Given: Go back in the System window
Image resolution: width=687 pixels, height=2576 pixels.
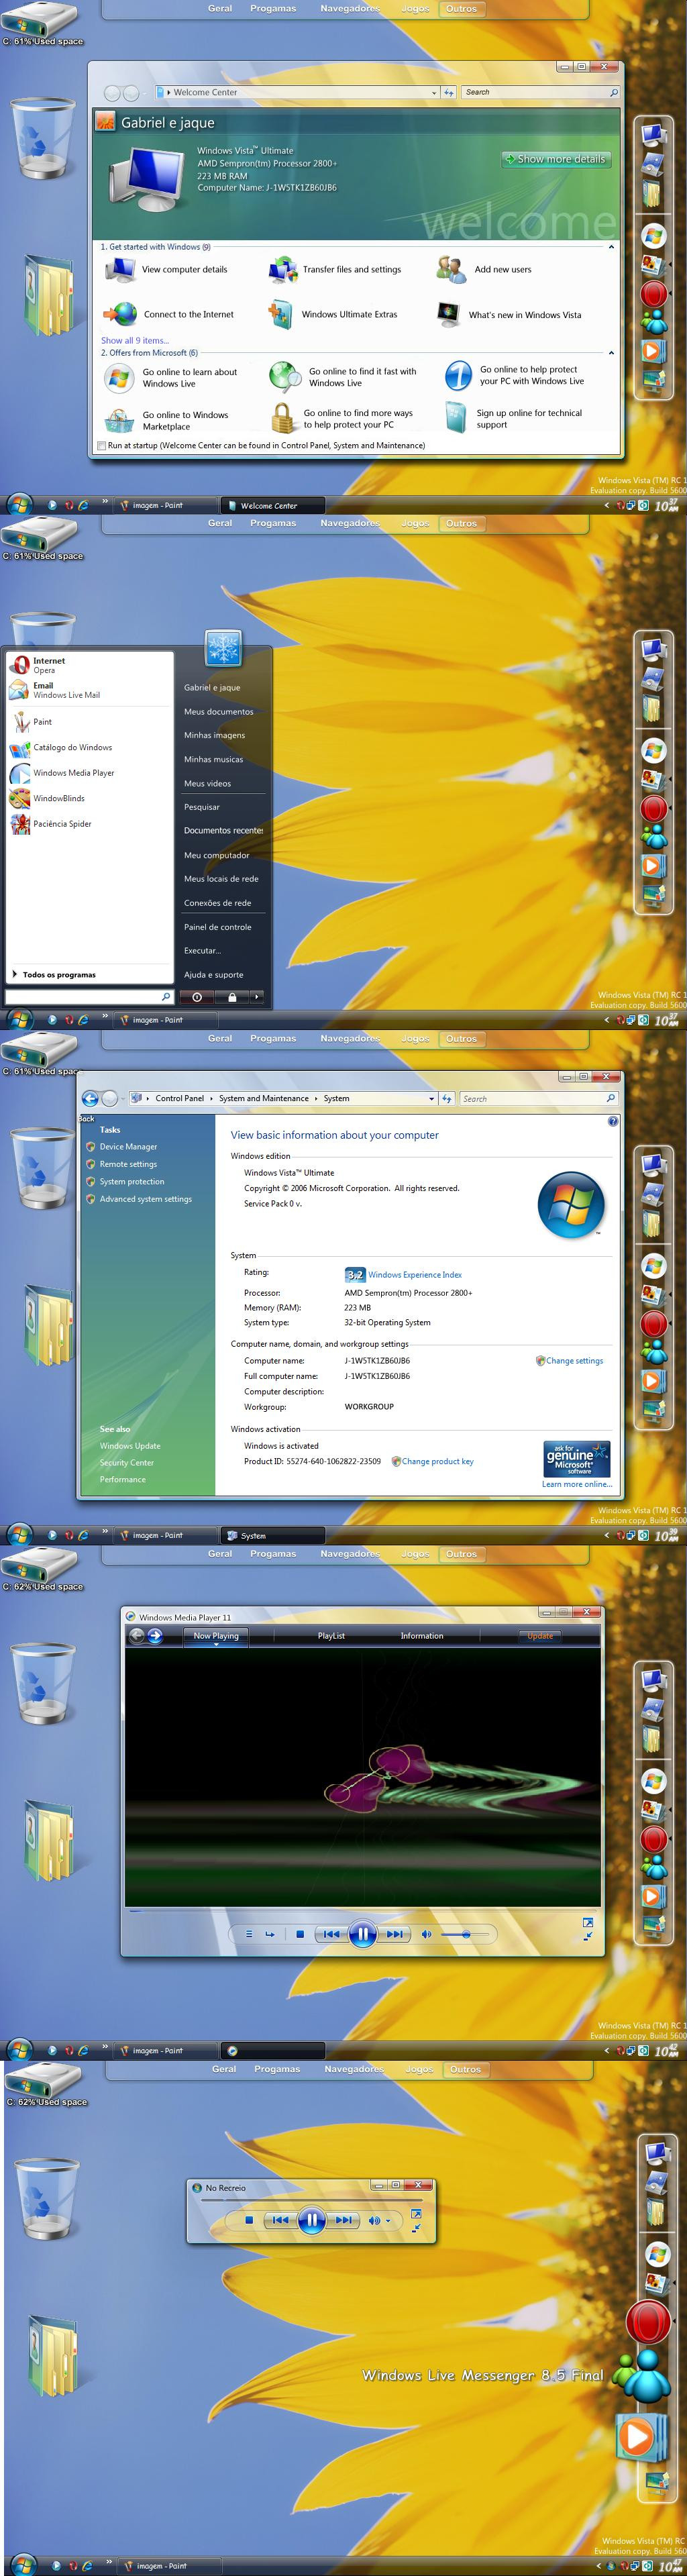Looking at the screenshot, I should click(x=90, y=1098).
